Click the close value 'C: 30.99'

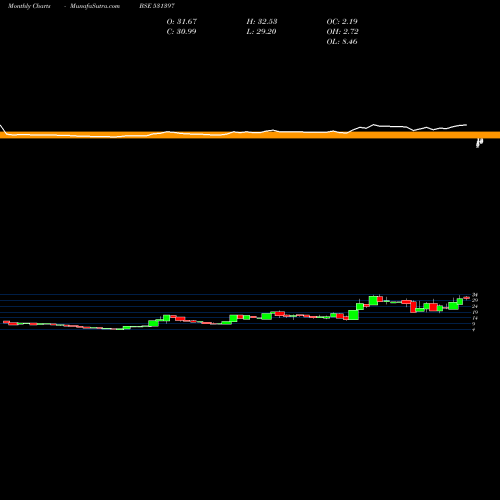[181, 31]
